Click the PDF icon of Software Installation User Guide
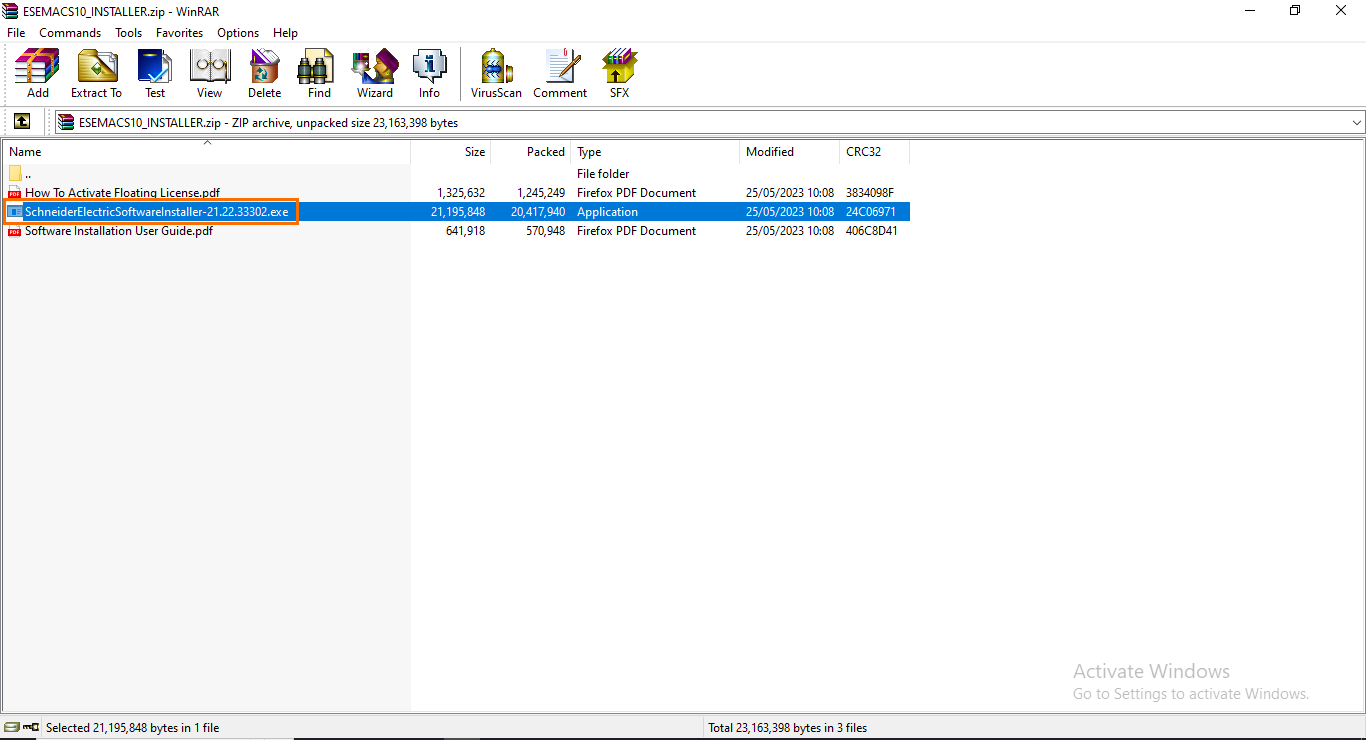The image size is (1366, 740). tap(14, 231)
